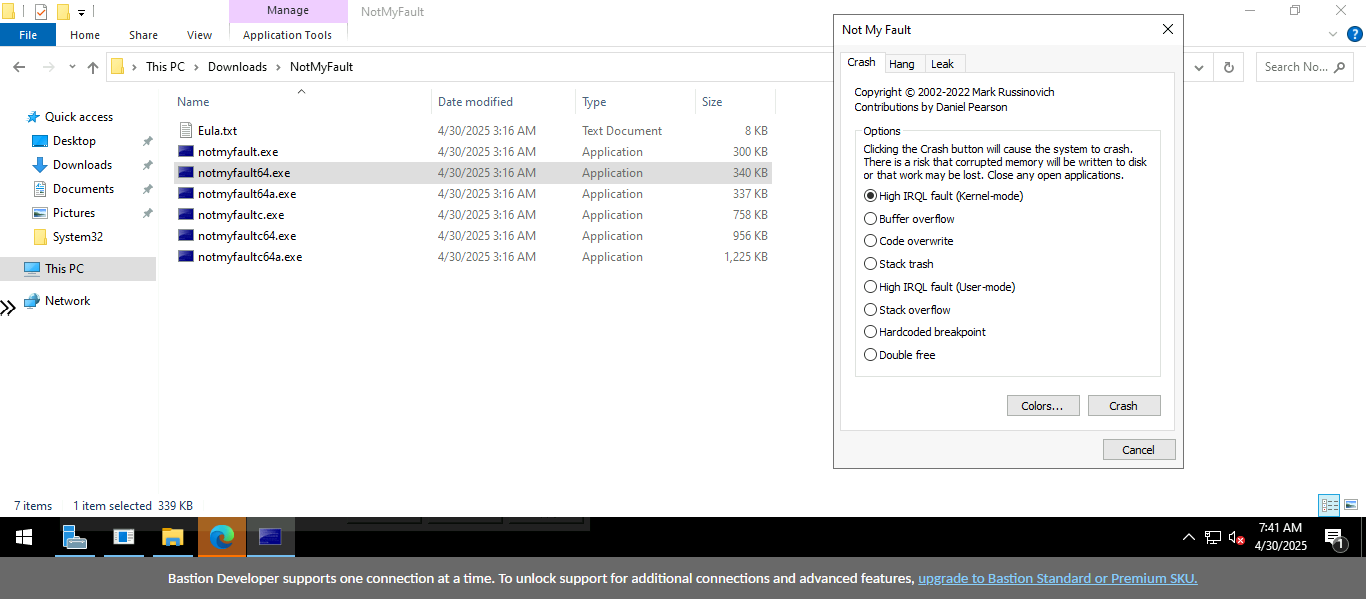Switch to the Hang tab
This screenshot has height=599, width=1366.
coord(902,64)
